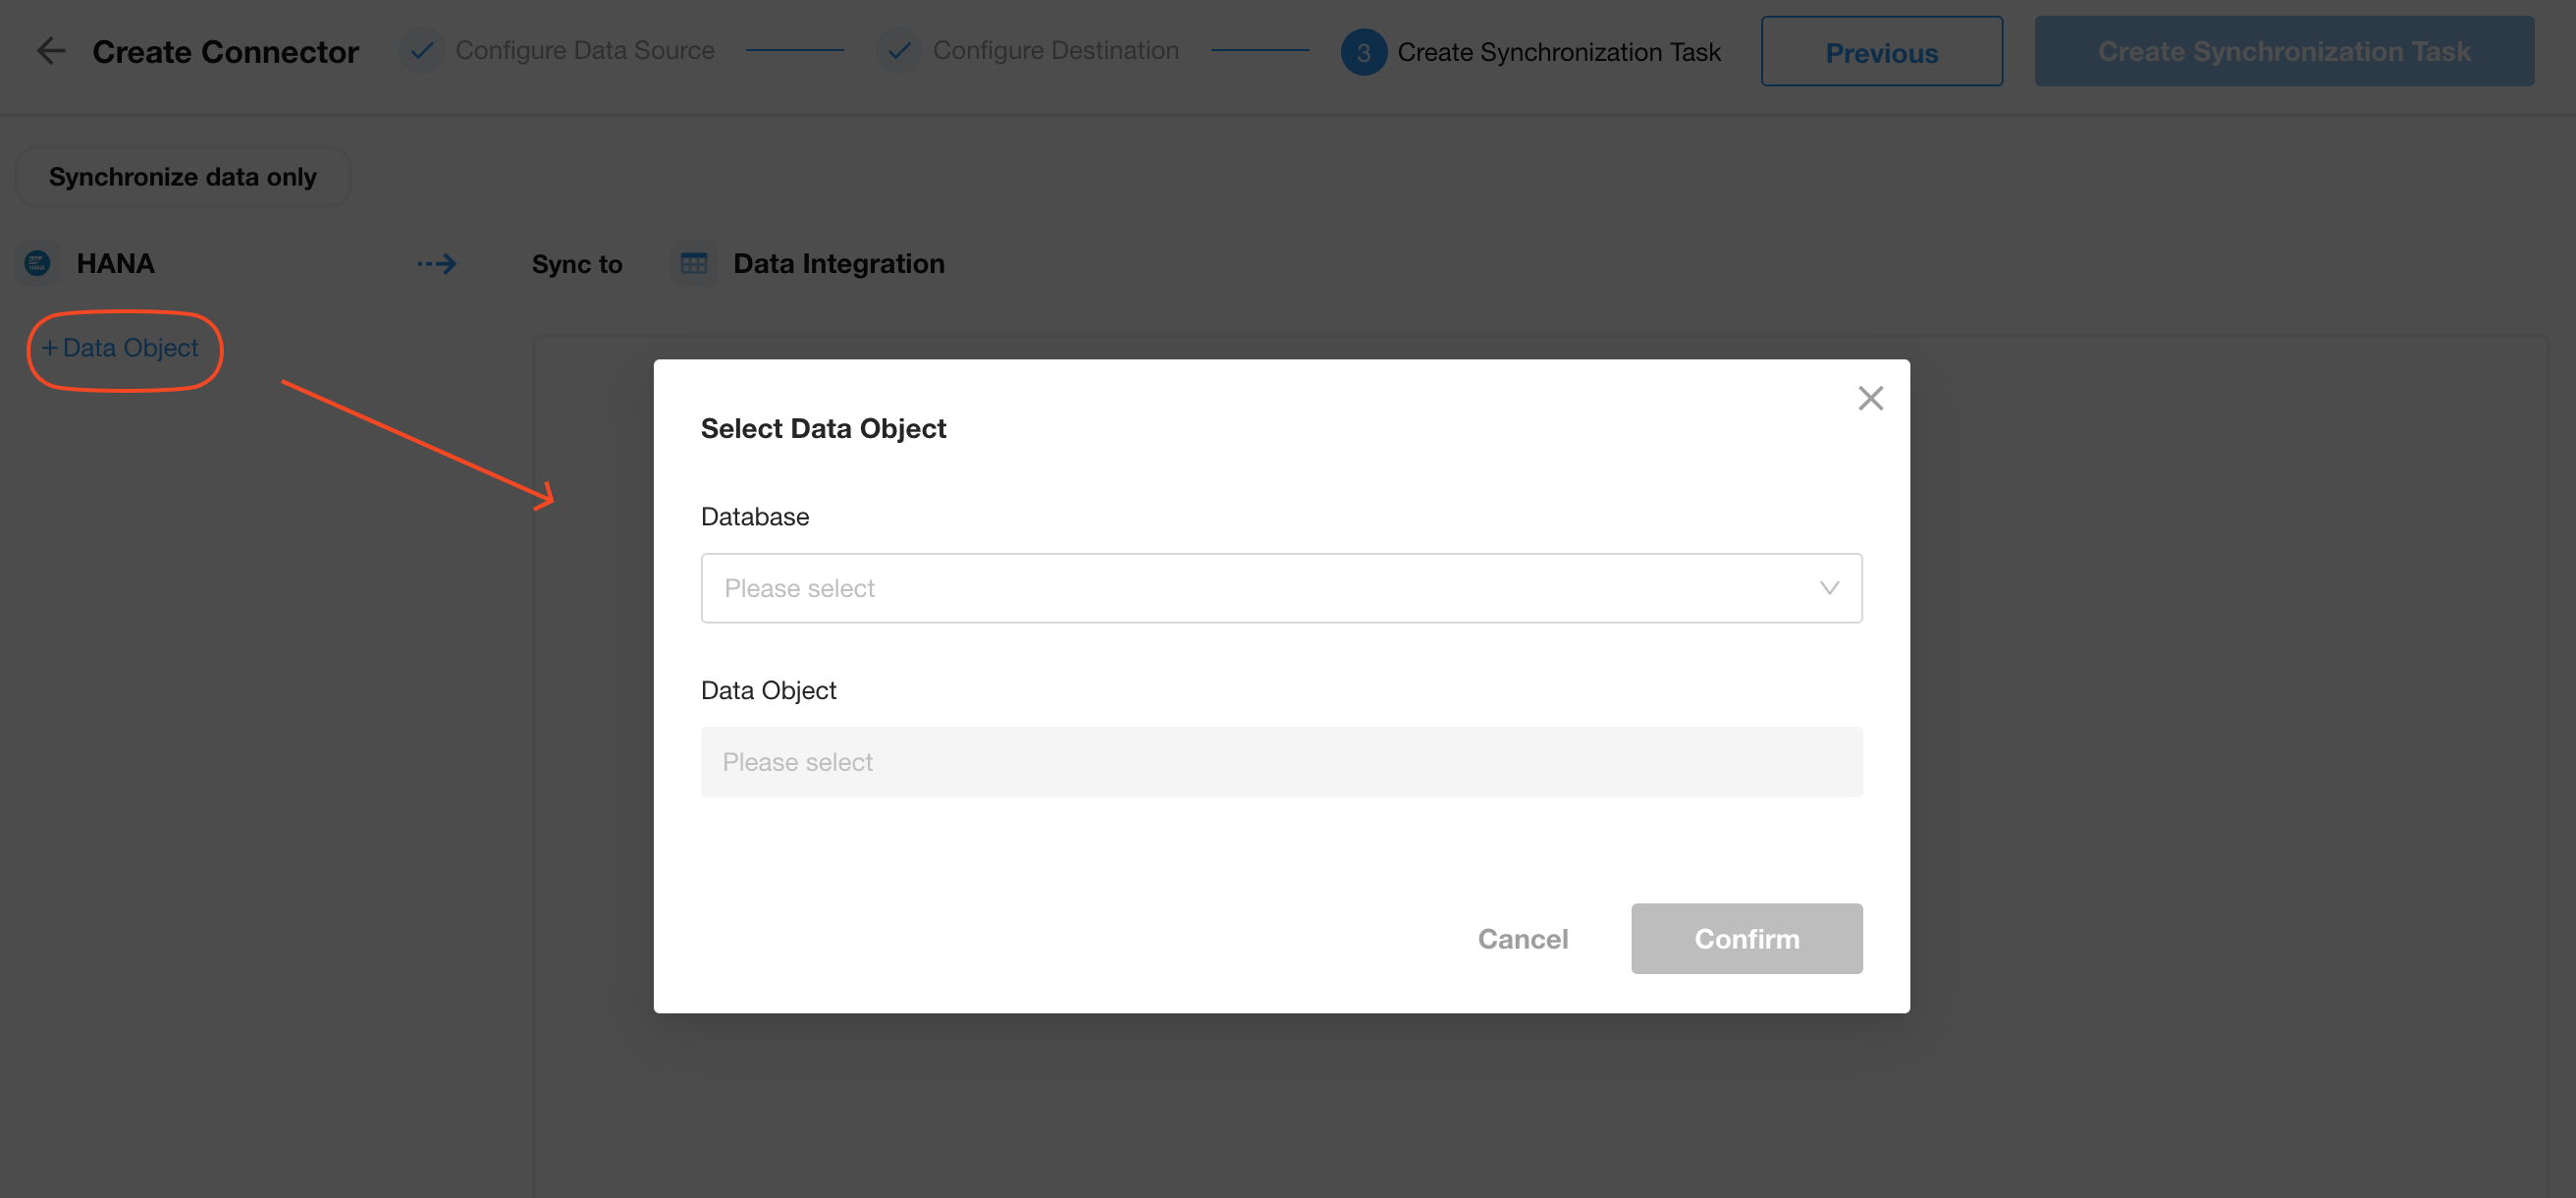Close the Select Data Object dialog

(1870, 398)
